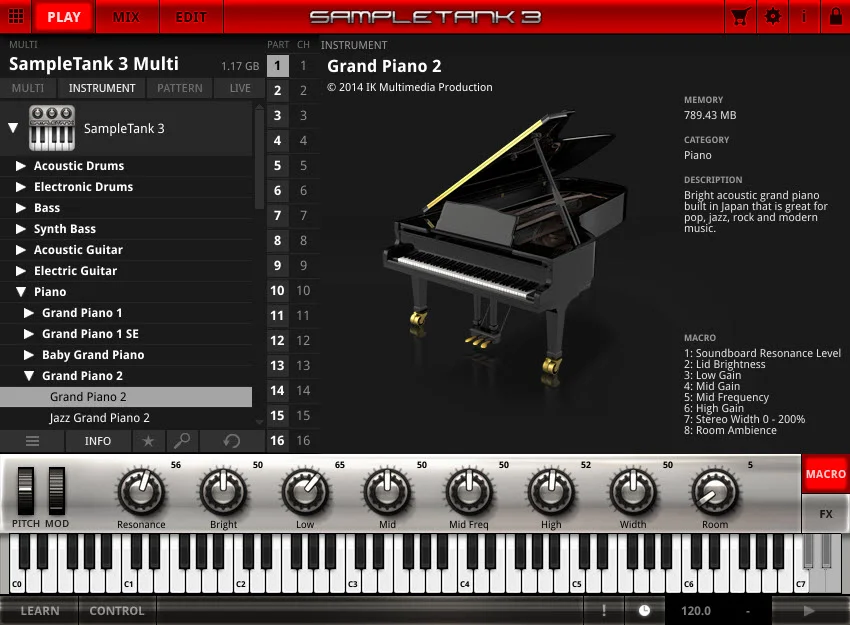Adjust the Bright knob
Screen dimensions: 850x625
tap(223, 492)
